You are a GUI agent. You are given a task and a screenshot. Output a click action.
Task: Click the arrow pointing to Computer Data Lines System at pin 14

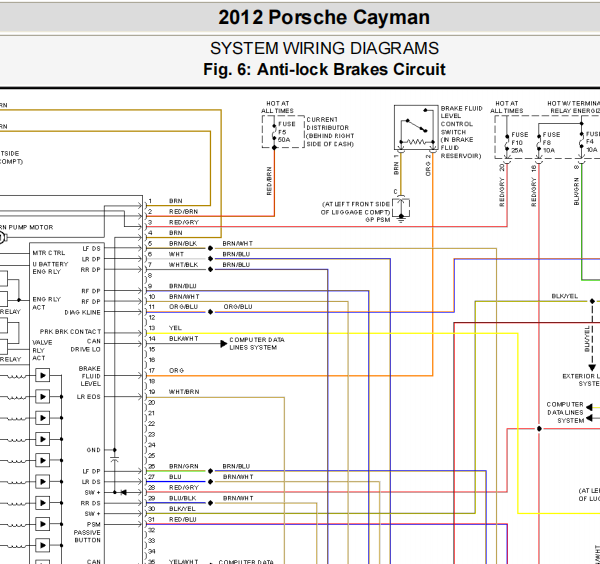(223, 344)
